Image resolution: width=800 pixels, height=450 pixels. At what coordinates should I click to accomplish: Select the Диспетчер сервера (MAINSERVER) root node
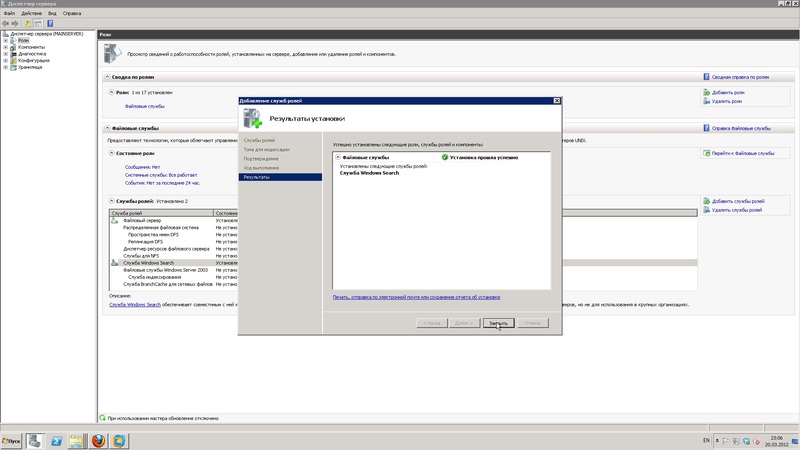point(46,34)
